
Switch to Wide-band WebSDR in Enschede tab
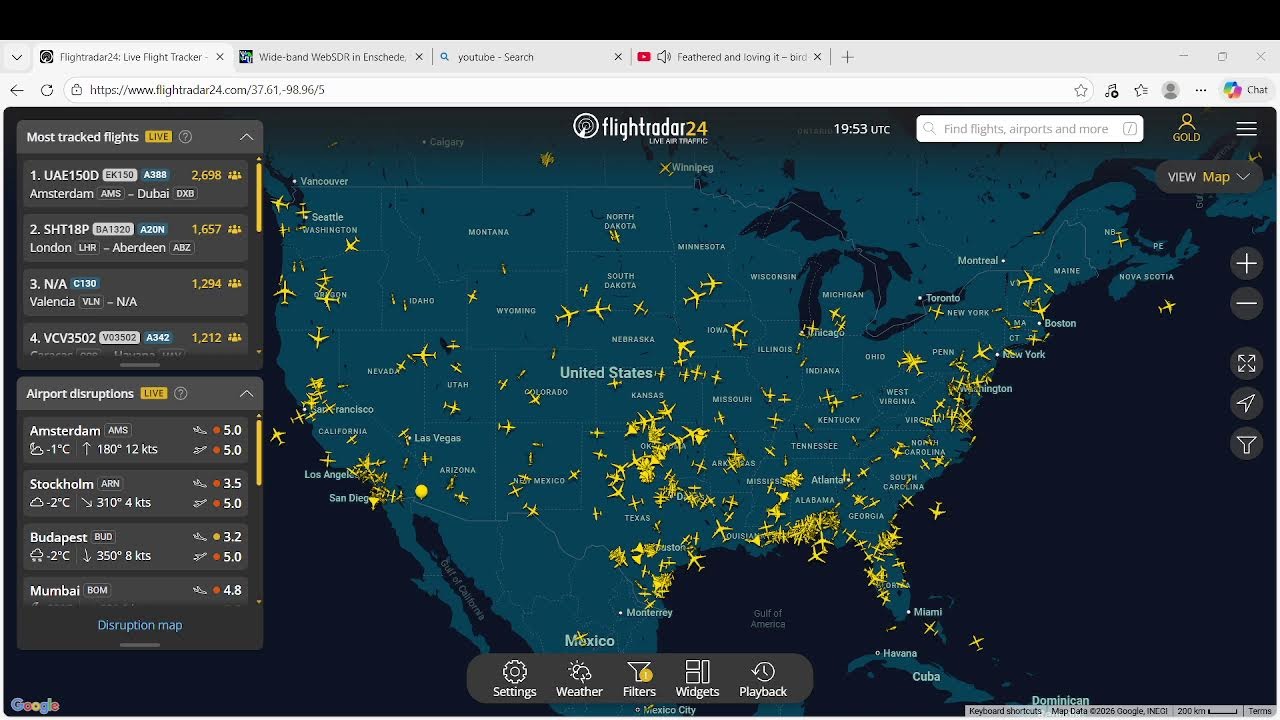tap(332, 57)
